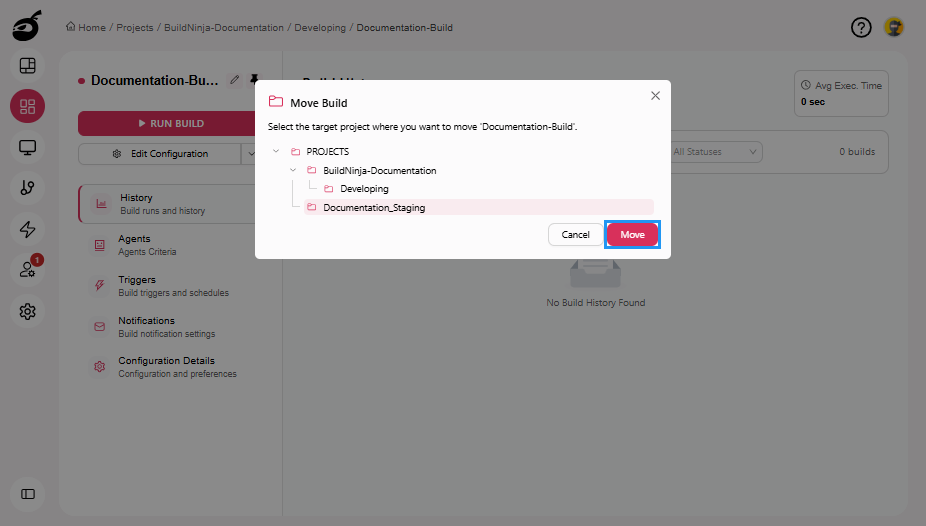The height and width of the screenshot is (526, 926).
Task: Click the help question mark icon
Action: pyautogui.click(x=861, y=28)
